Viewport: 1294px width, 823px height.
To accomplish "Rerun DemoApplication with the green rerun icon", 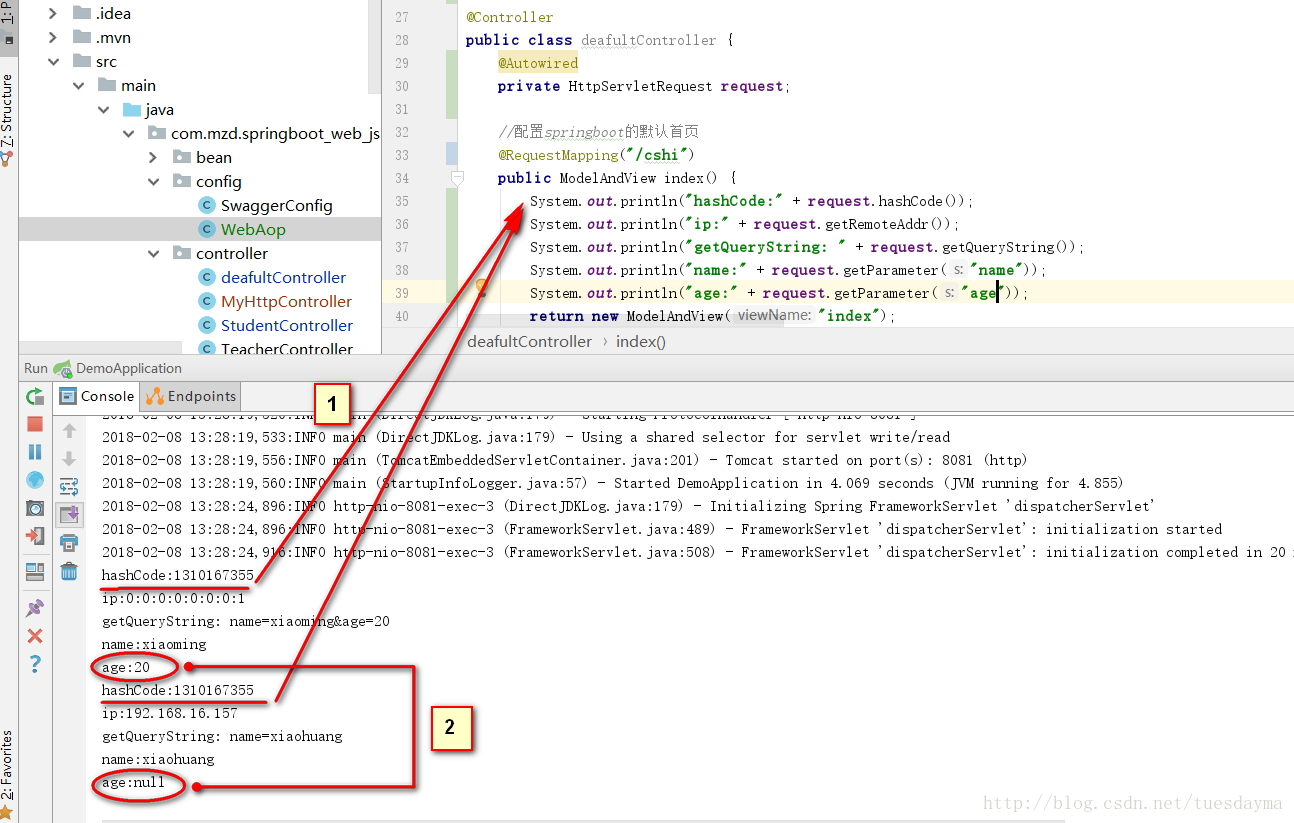I will coord(35,396).
